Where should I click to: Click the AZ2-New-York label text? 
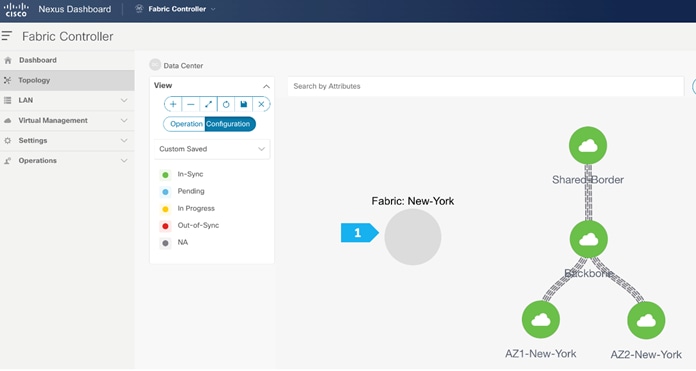click(646, 355)
